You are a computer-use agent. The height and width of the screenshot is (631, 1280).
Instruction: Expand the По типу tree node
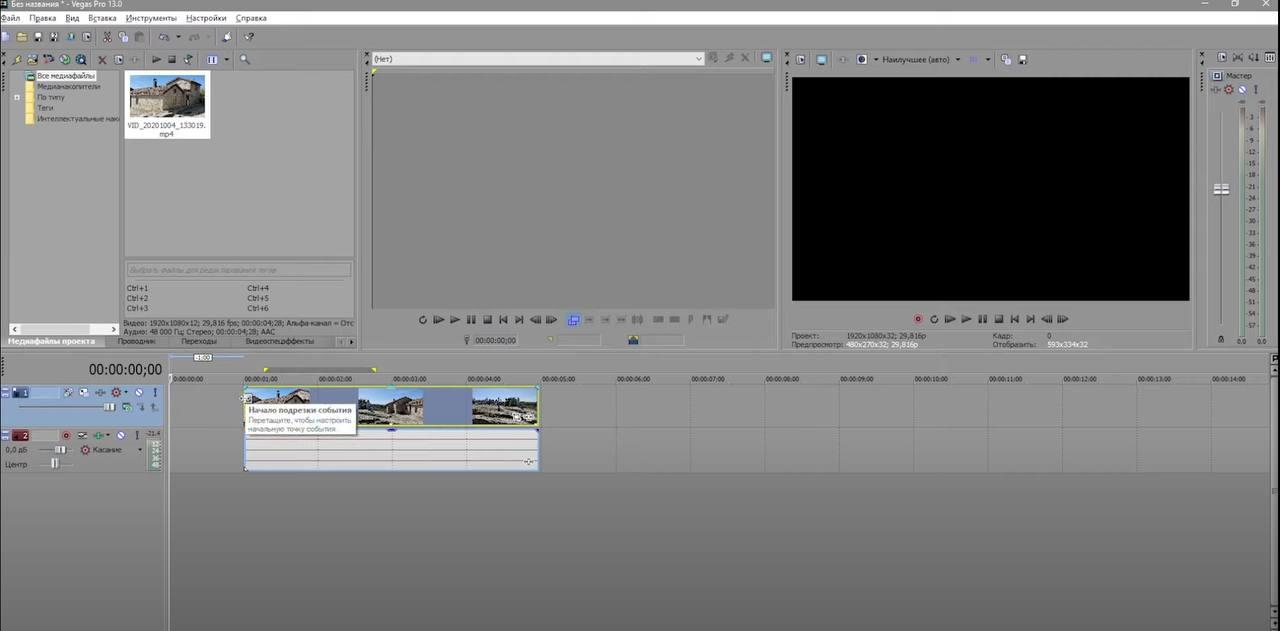17,97
